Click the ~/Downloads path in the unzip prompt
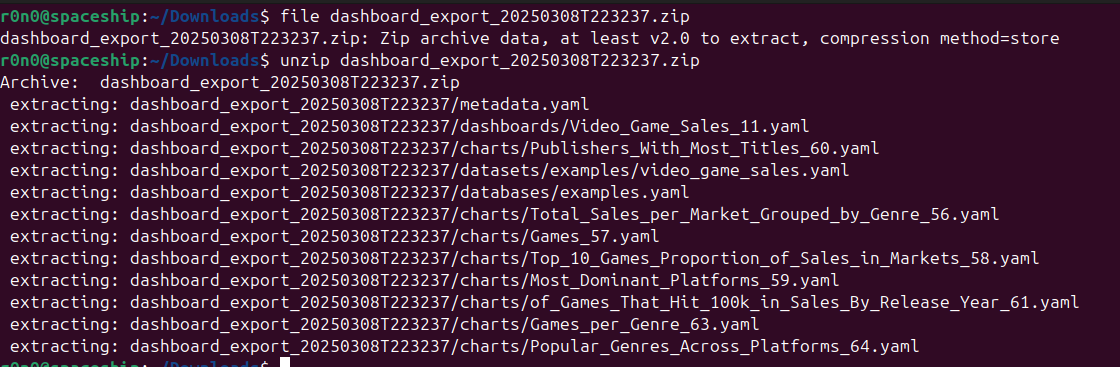The image size is (1120, 367). tap(204, 60)
